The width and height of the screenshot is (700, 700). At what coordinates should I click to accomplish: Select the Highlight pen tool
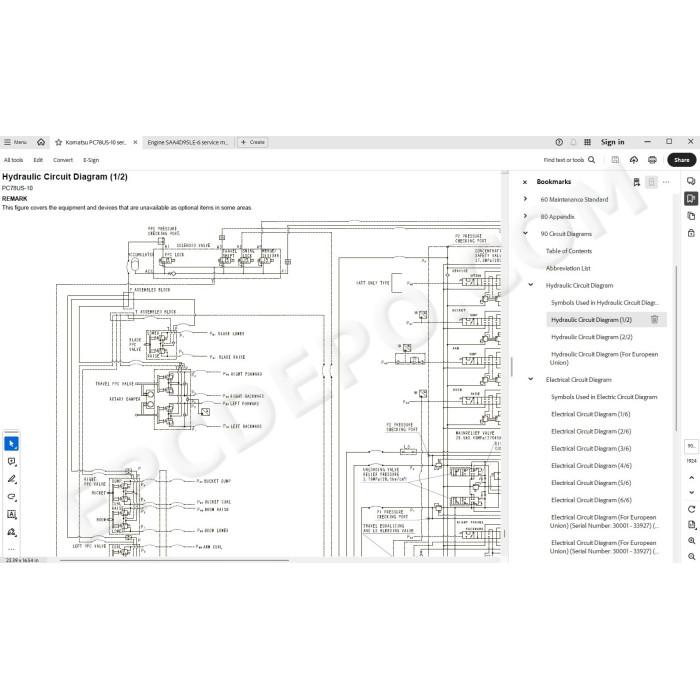click(x=12, y=479)
